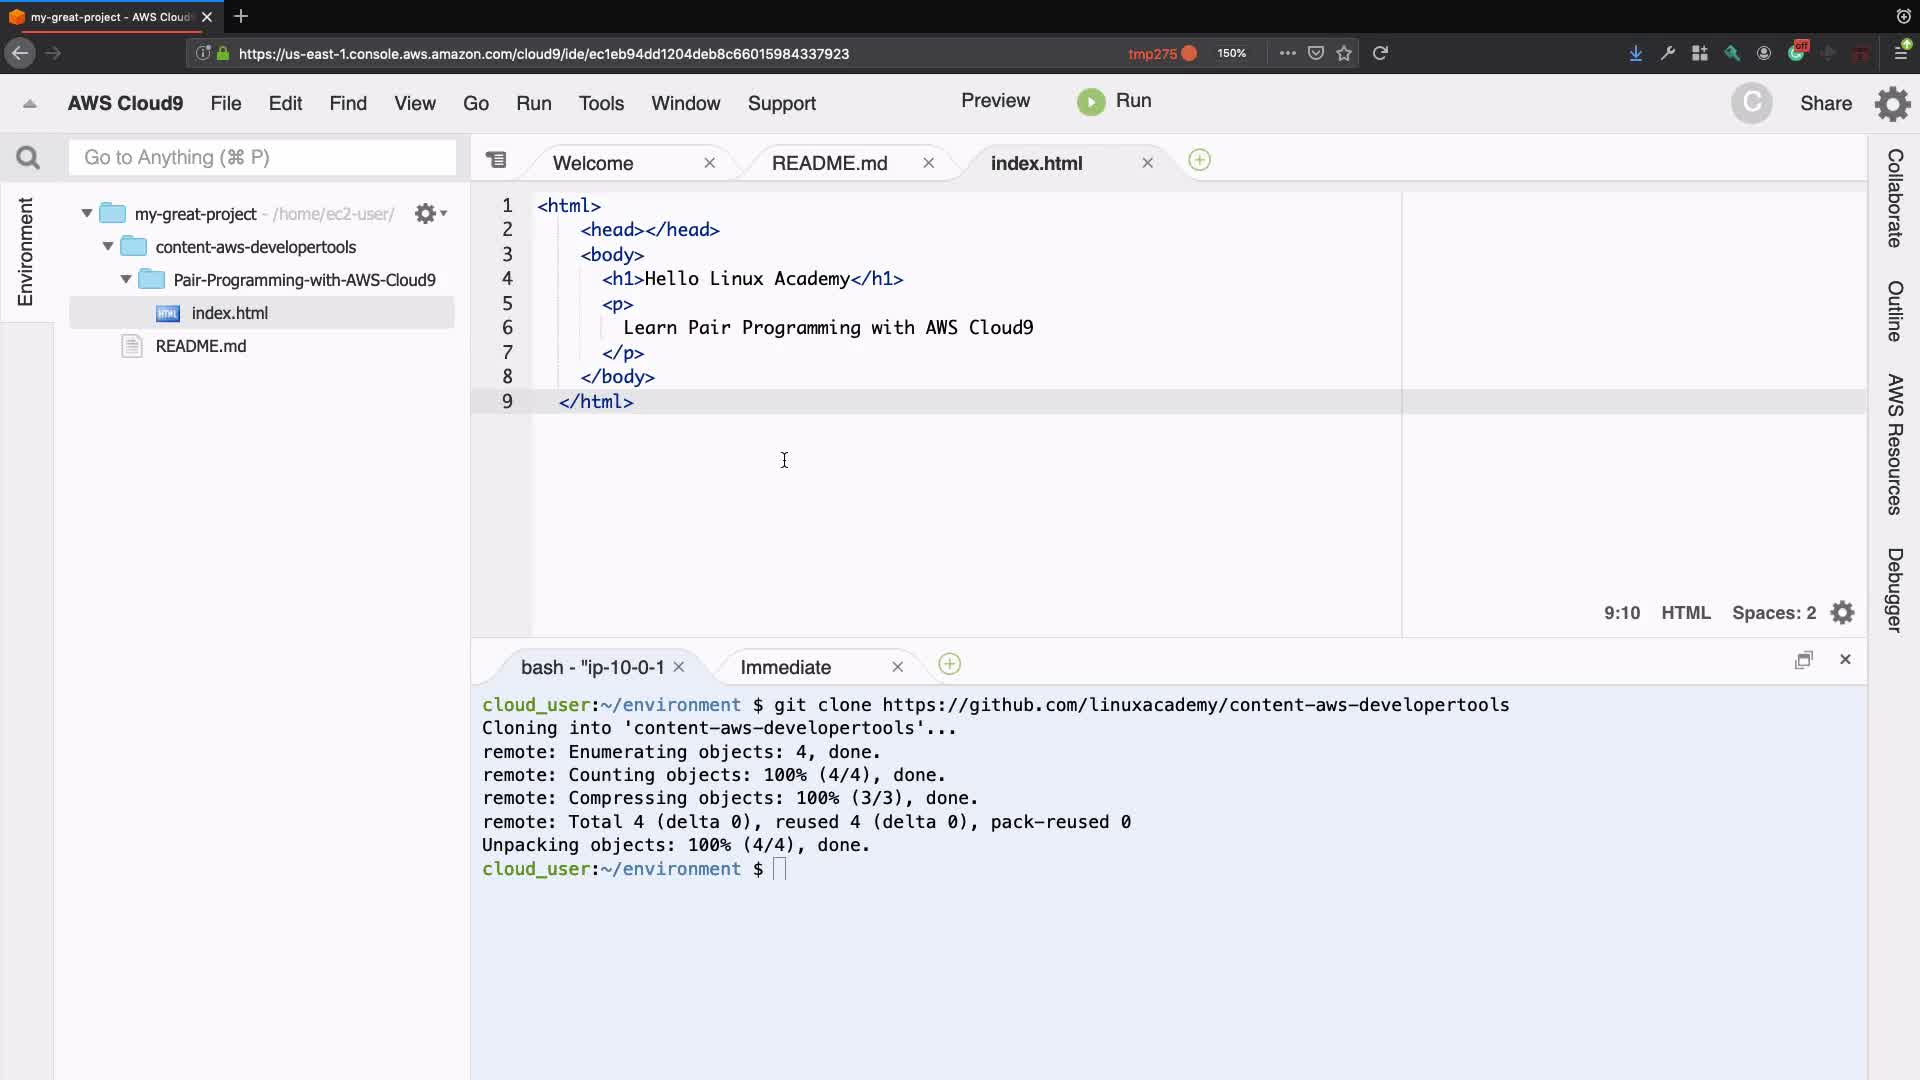Screen dimensions: 1920x1080
Task: Click the Go to Anything search field
Action: (262, 158)
